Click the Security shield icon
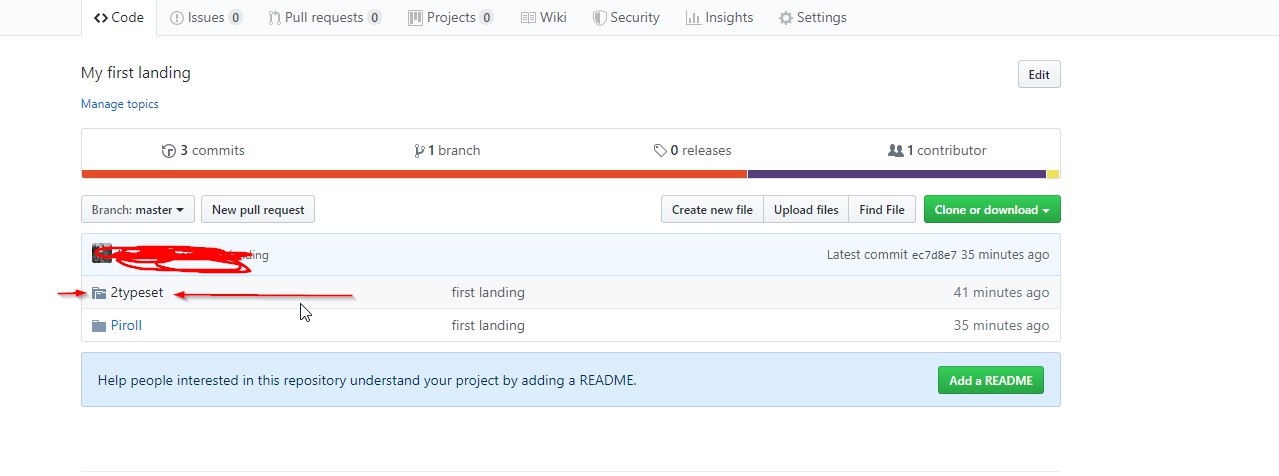 pos(599,18)
